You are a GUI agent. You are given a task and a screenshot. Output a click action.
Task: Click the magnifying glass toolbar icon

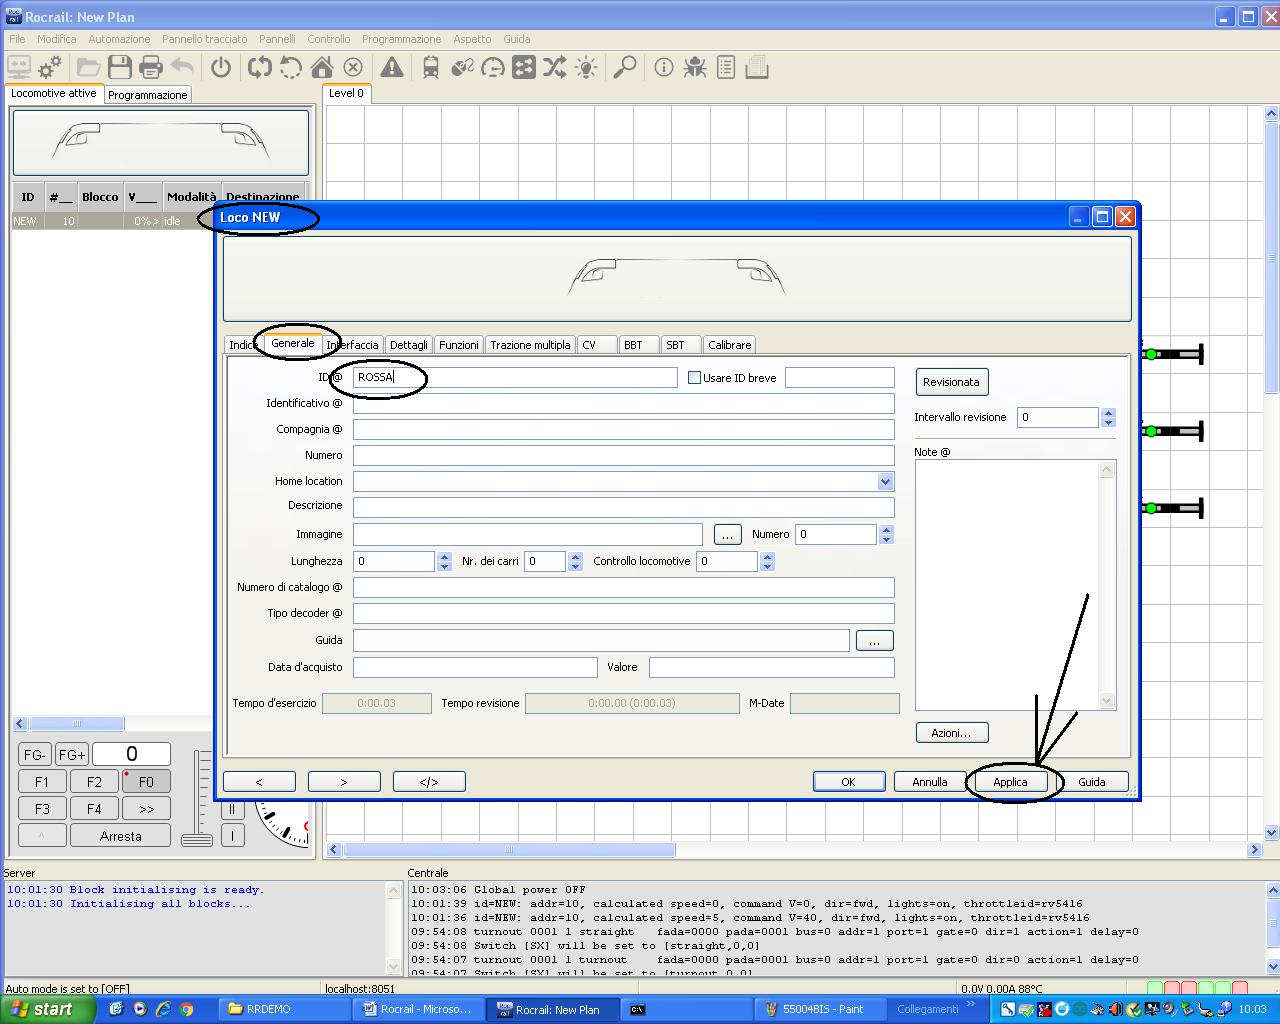[625, 67]
